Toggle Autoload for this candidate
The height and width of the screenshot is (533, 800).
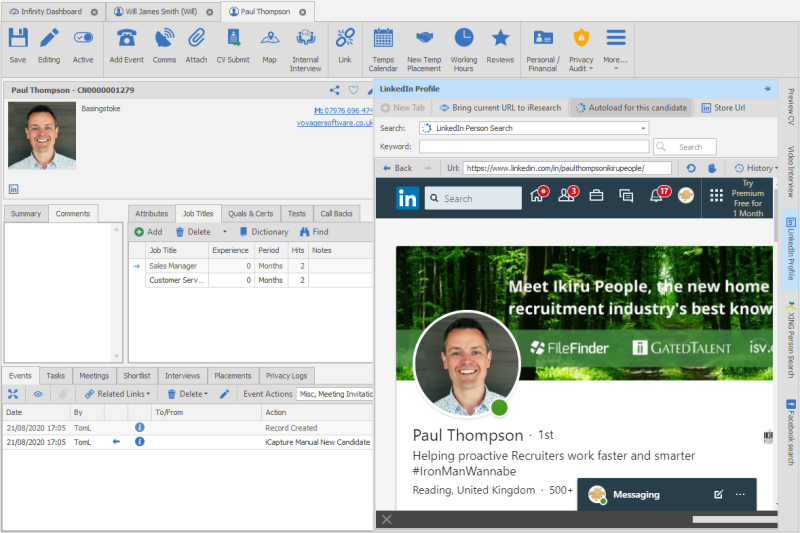(x=629, y=107)
